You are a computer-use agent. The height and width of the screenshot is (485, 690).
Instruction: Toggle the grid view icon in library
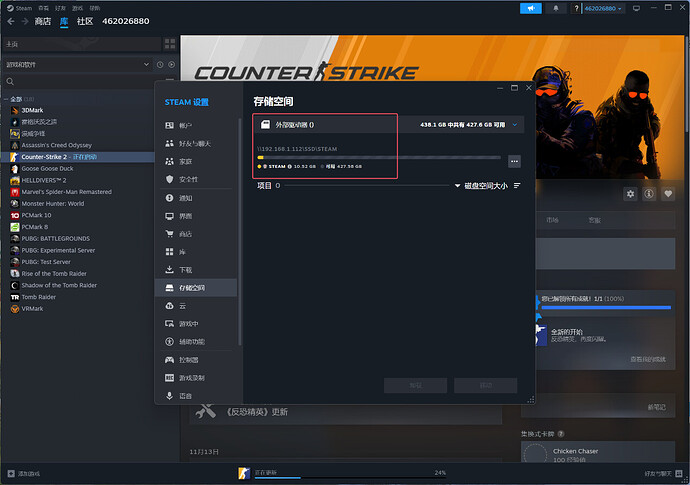coord(170,45)
